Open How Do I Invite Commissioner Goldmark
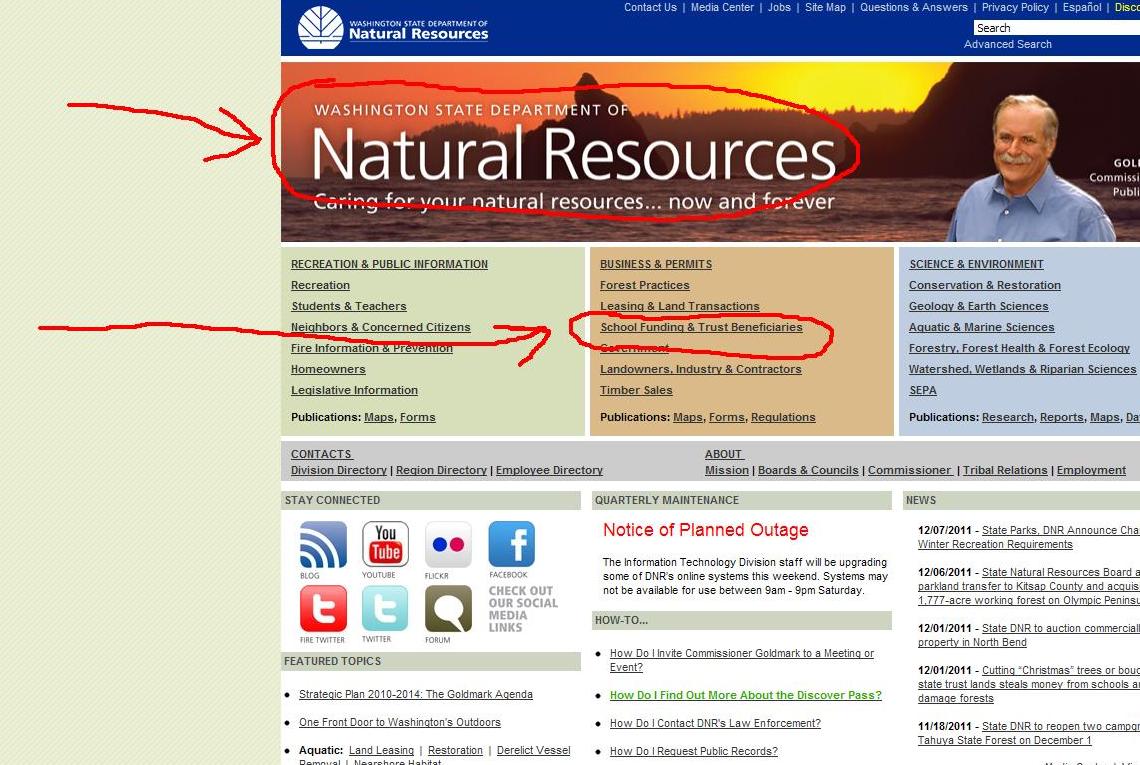The width and height of the screenshot is (1140, 765). [x=742, y=660]
